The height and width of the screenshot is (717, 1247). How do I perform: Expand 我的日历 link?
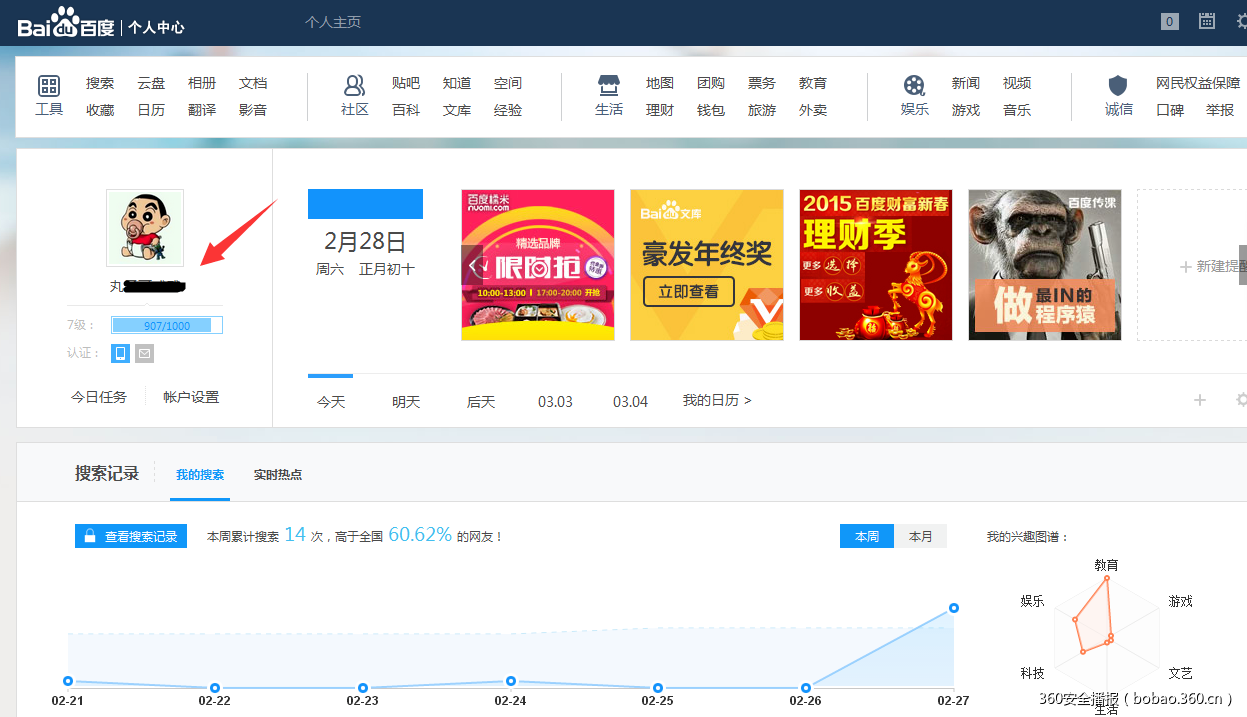click(x=716, y=400)
